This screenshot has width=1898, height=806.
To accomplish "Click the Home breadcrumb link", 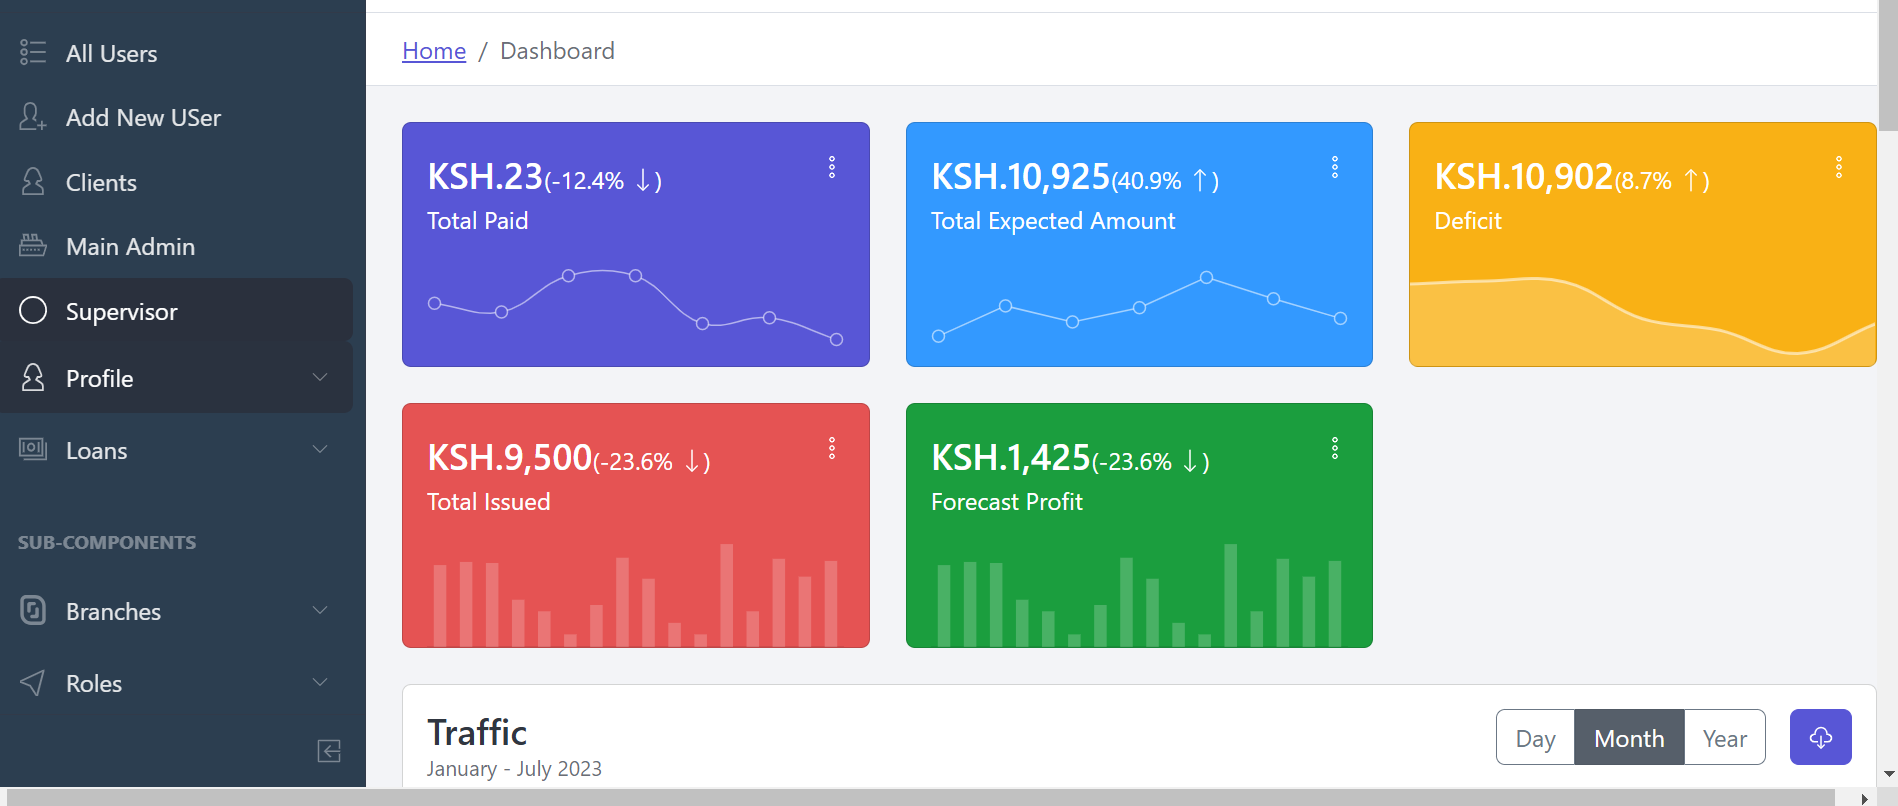I will (x=434, y=51).
